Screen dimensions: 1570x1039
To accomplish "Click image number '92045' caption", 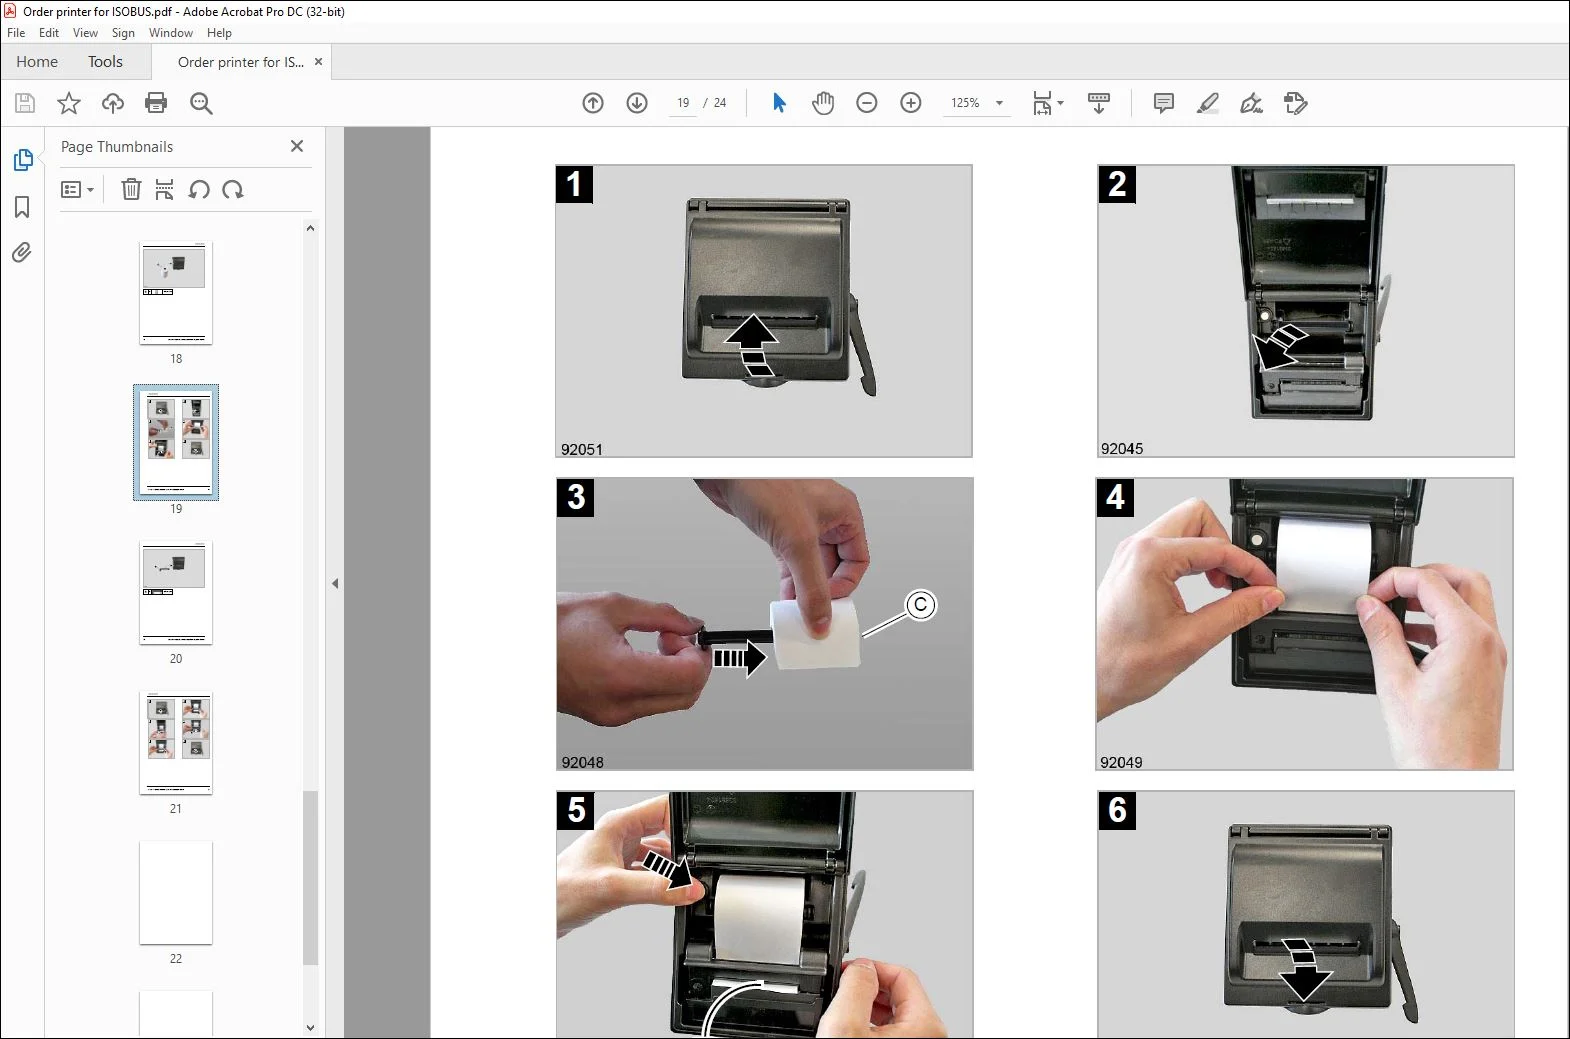I will pos(1122,449).
